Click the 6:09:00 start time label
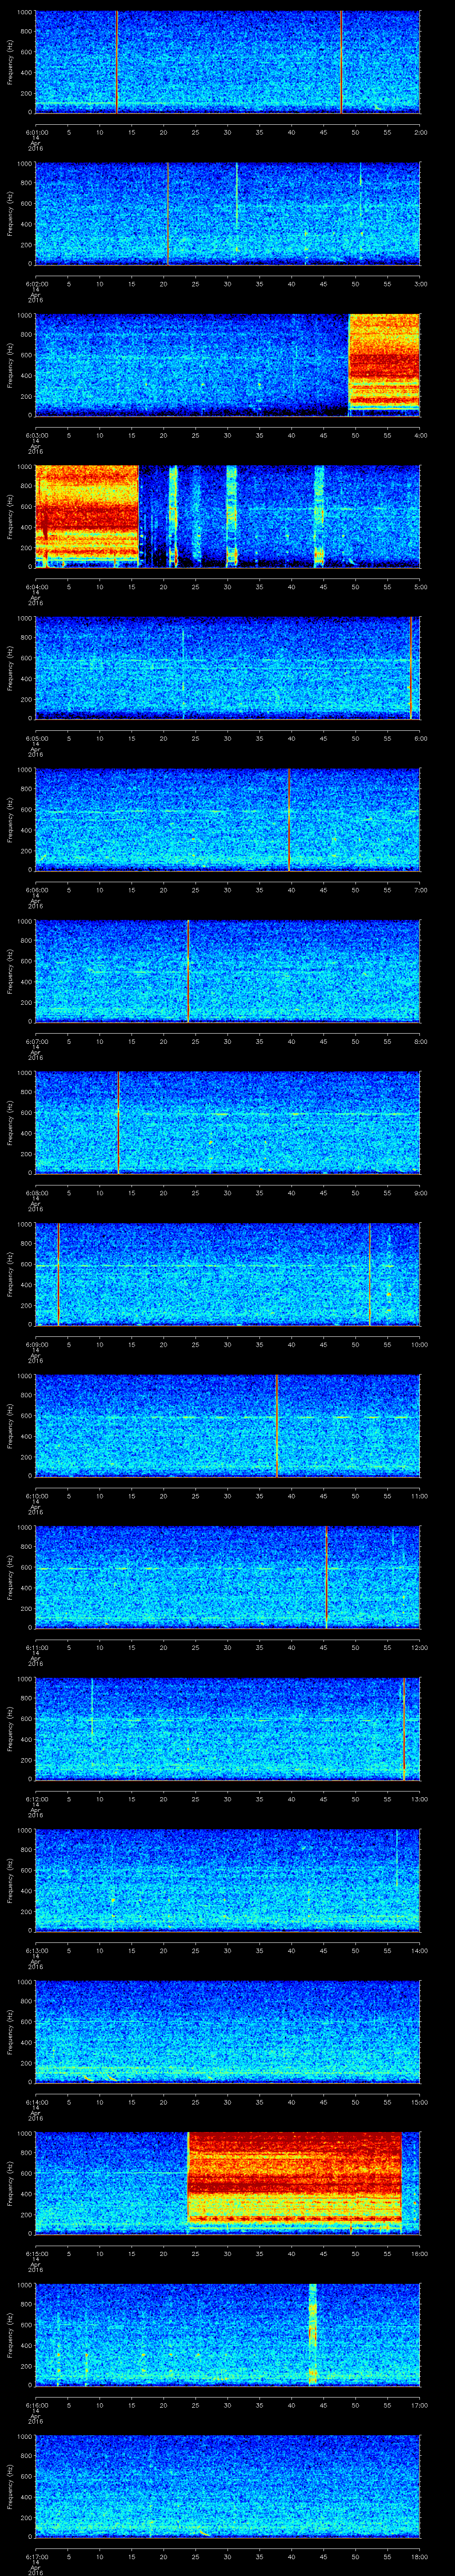This screenshot has height=2576, width=455. 36,1345
